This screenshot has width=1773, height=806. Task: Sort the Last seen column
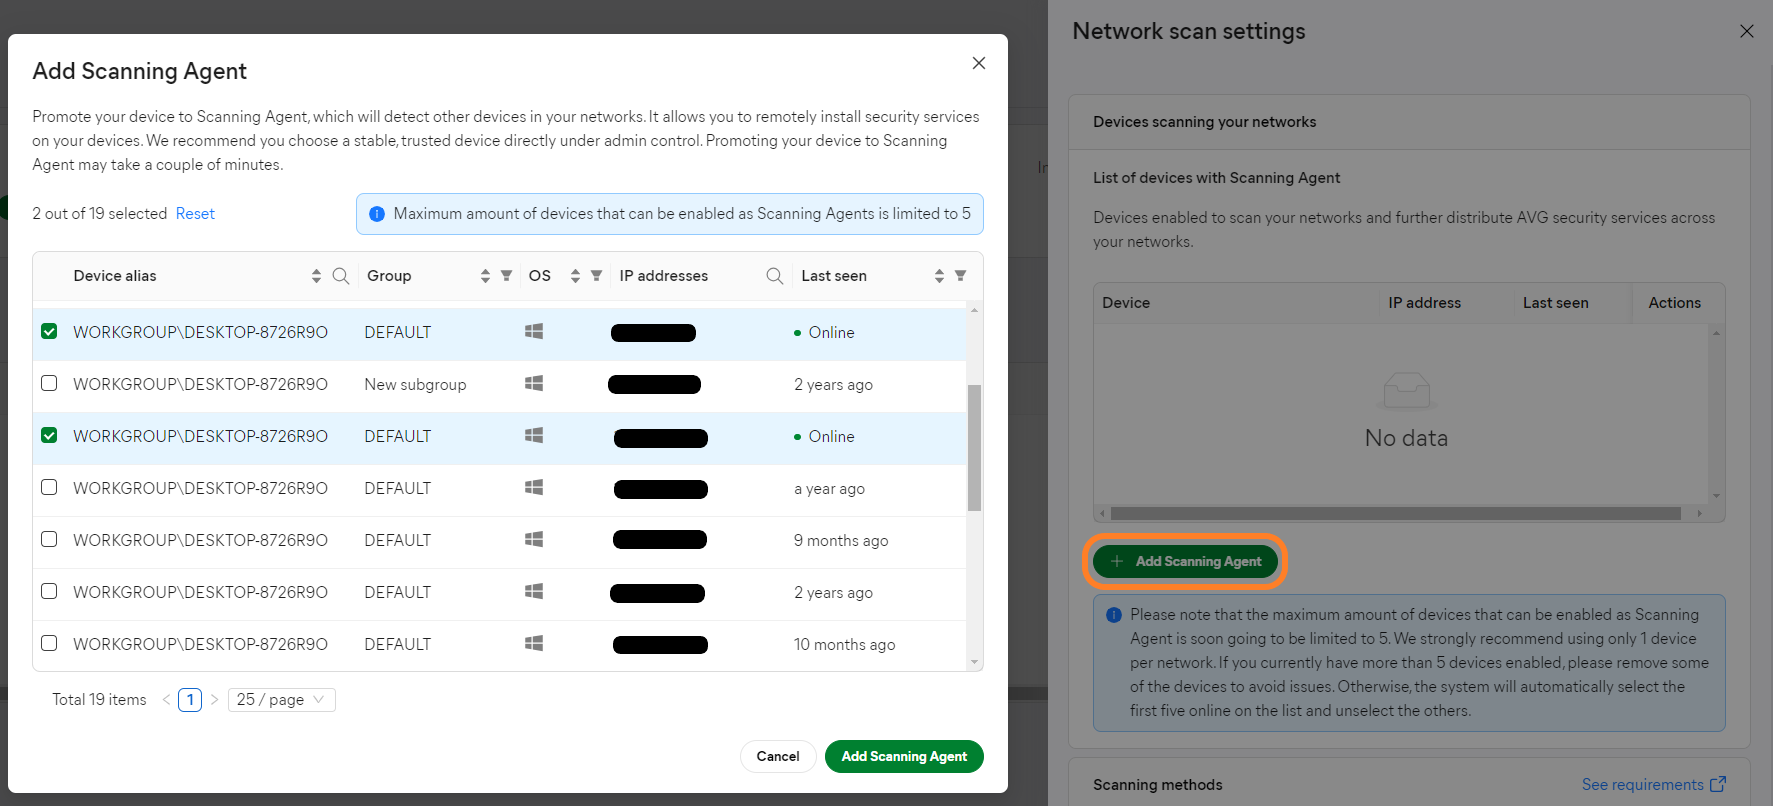tap(938, 275)
